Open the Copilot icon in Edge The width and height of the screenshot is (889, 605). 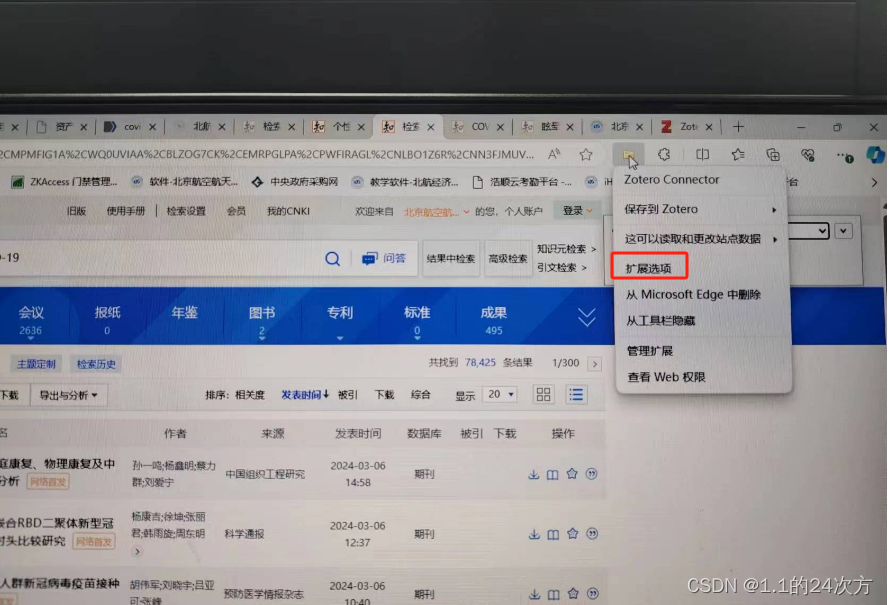point(875,155)
